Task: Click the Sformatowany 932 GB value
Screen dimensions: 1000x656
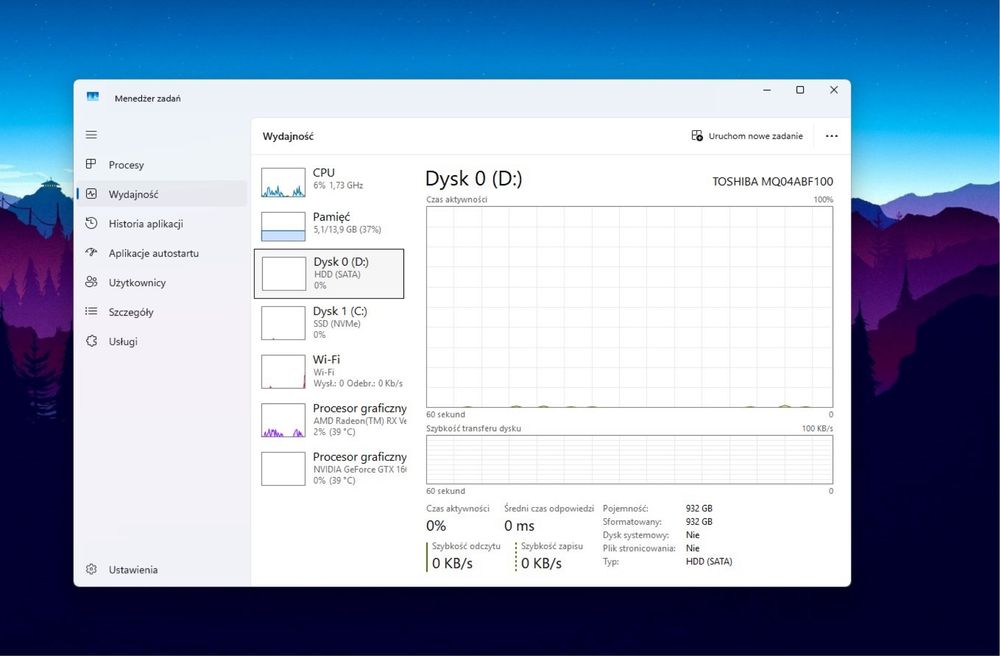Action: (699, 521)
